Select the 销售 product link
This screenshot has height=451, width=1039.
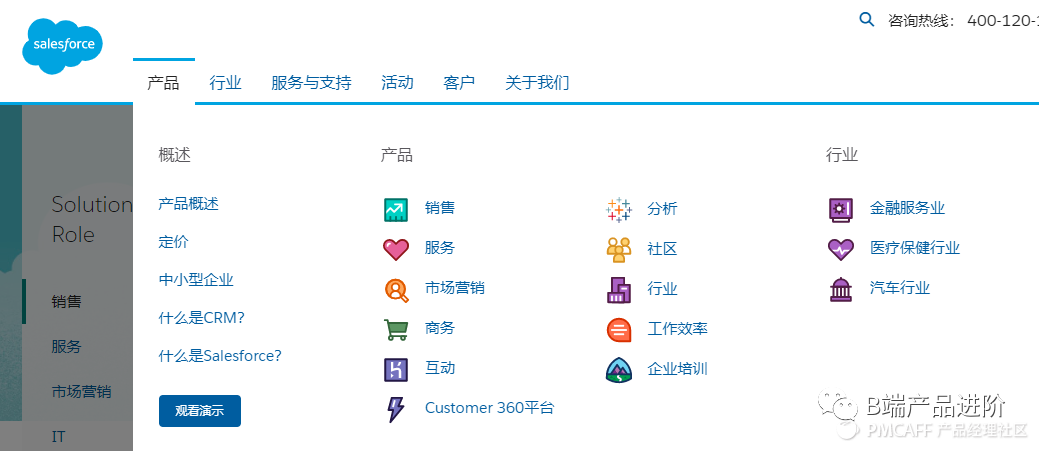coord(440,209)
